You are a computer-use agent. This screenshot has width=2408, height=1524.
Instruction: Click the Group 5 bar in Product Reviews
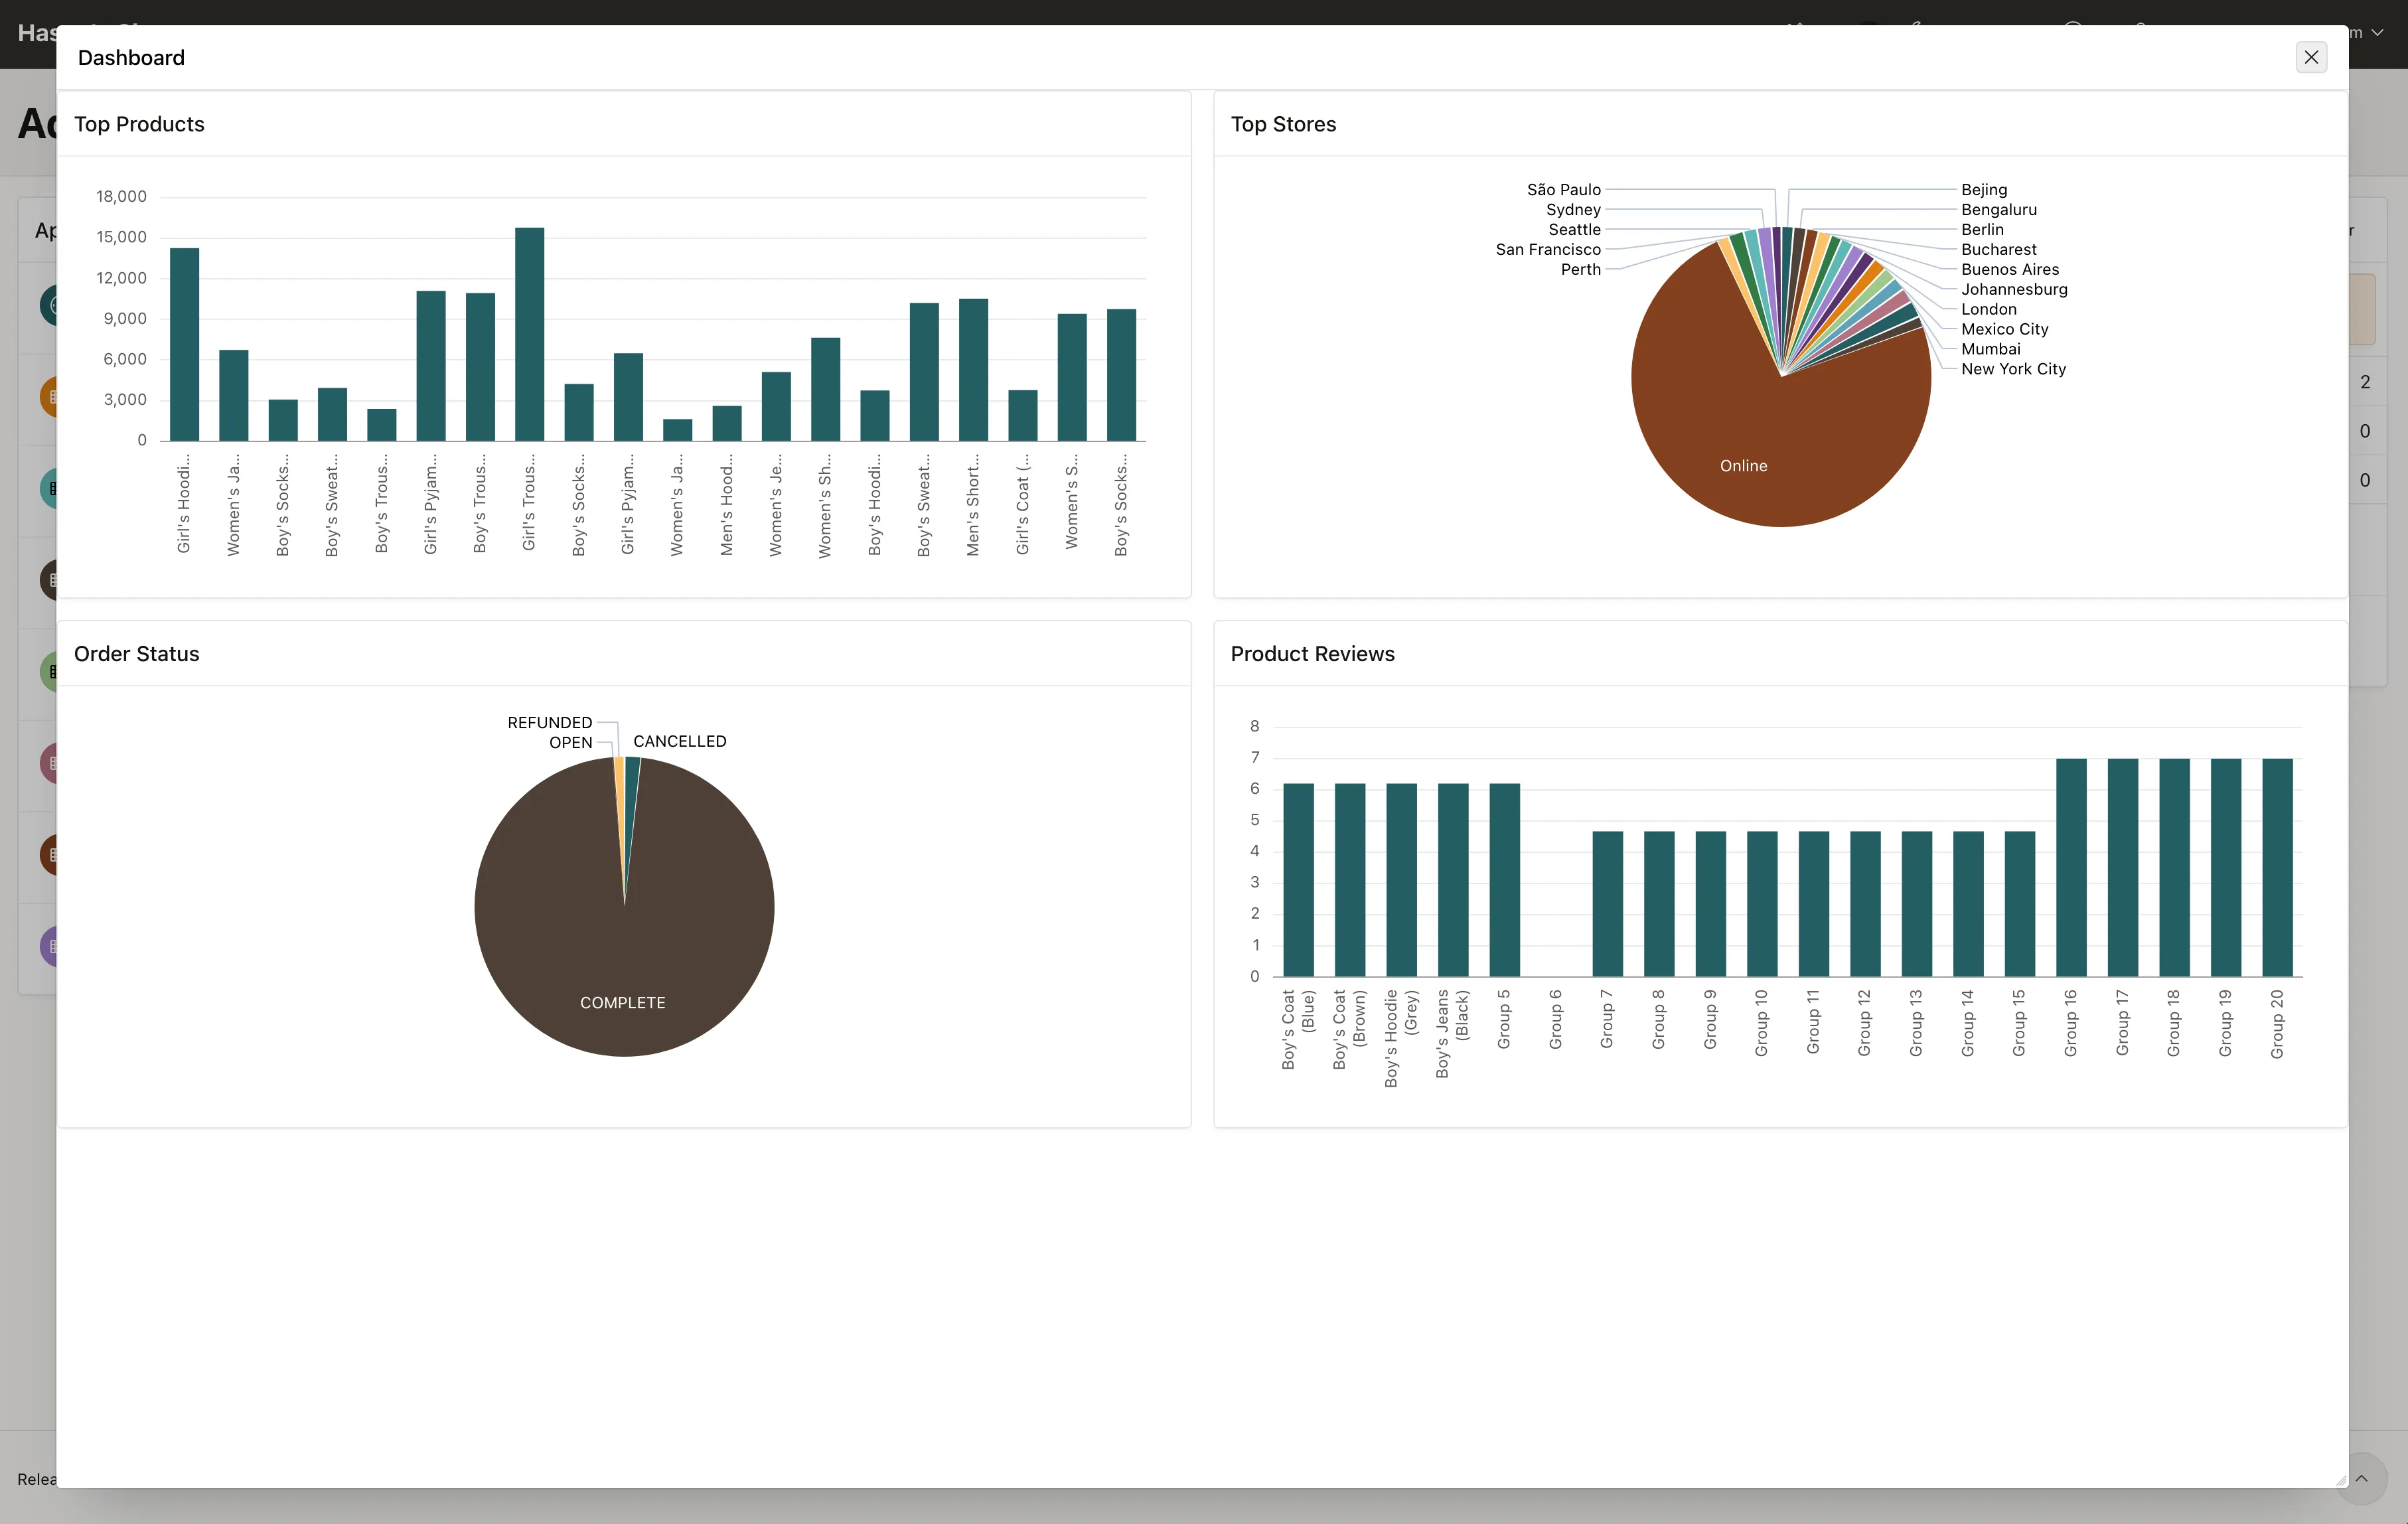[1504, 880]
